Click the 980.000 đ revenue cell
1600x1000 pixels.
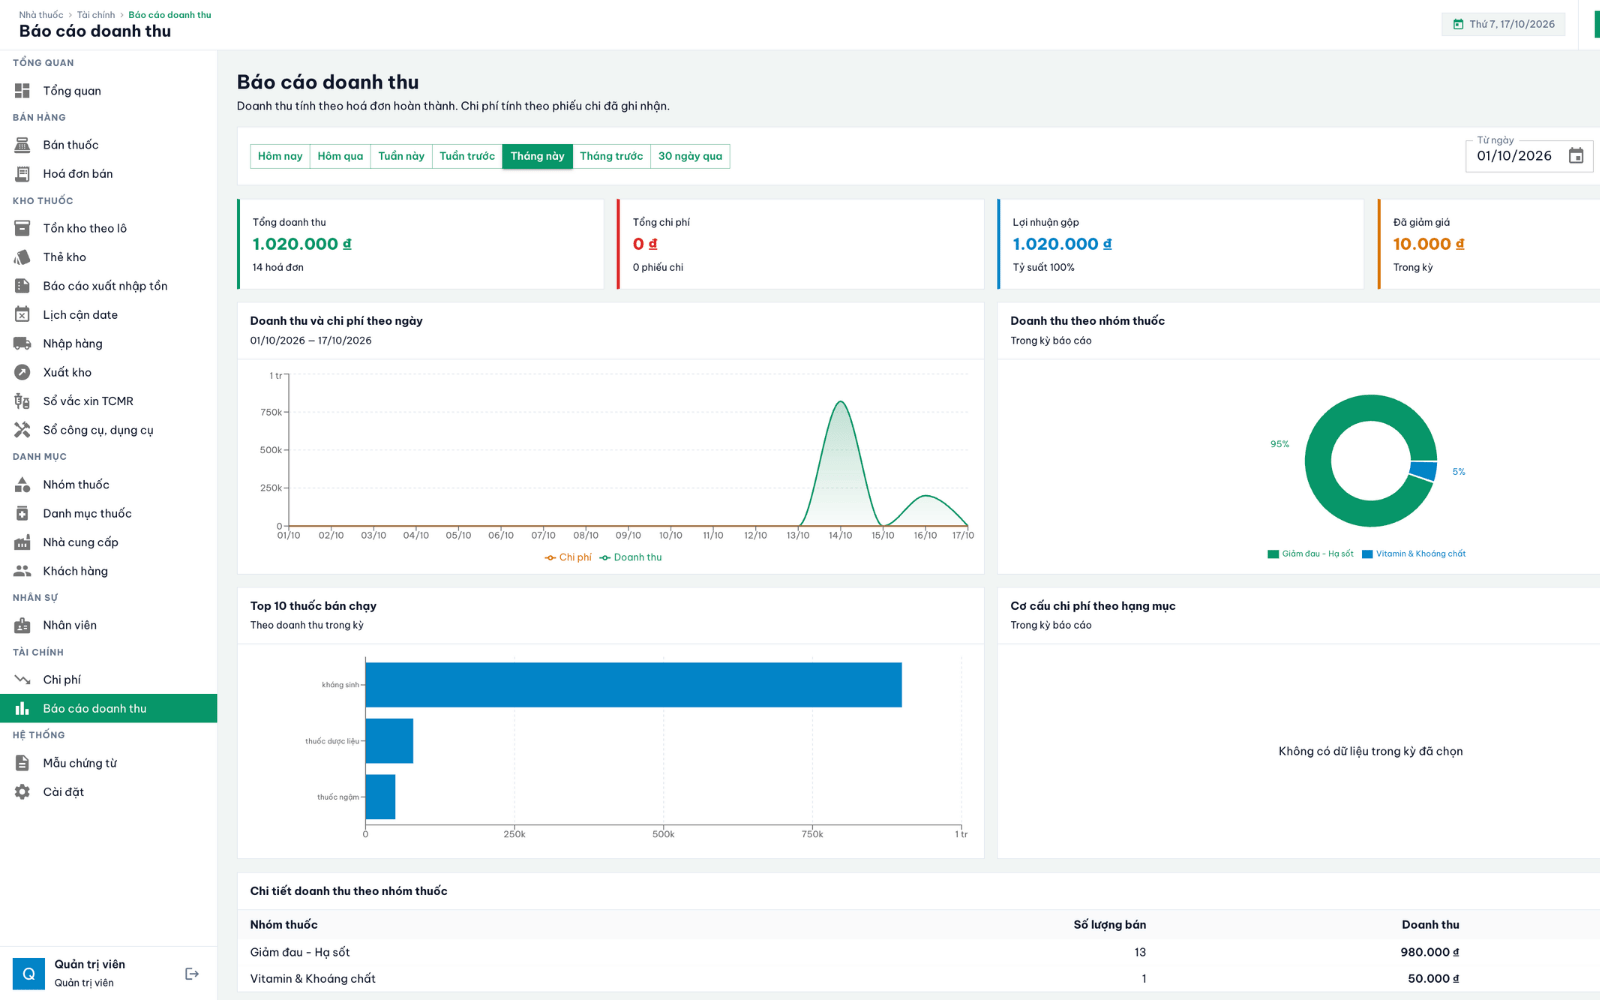(x=1430, y=953)
